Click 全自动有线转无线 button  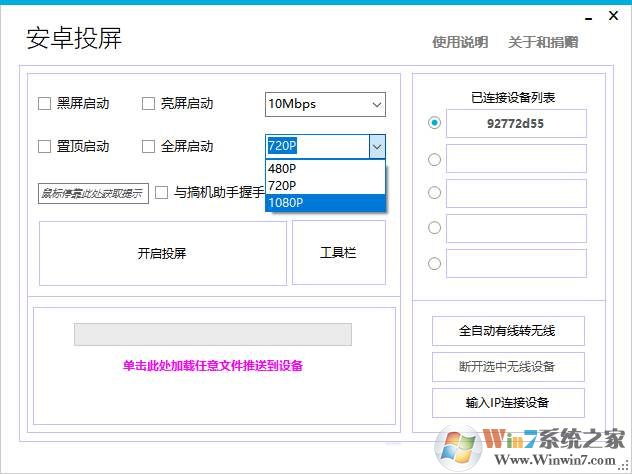(508, 331)
